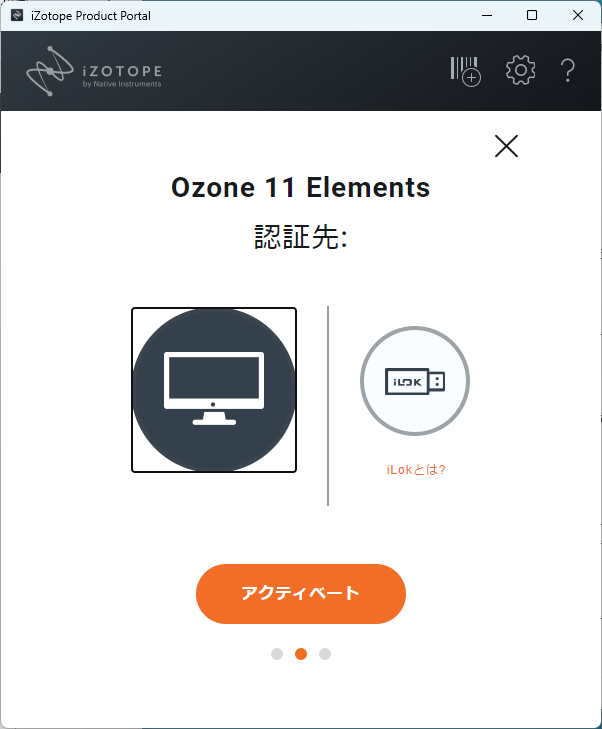Close the Ozone 11 Elements authorization dialog
Image resolution: width=602 pixels, height=729 pixels.
[506, 146]
